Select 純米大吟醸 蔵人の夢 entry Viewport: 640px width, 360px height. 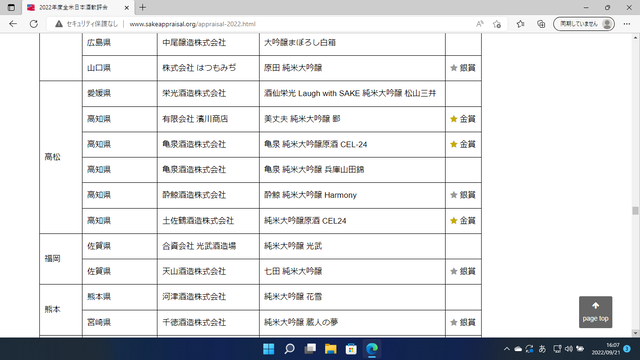coord(301,322)
